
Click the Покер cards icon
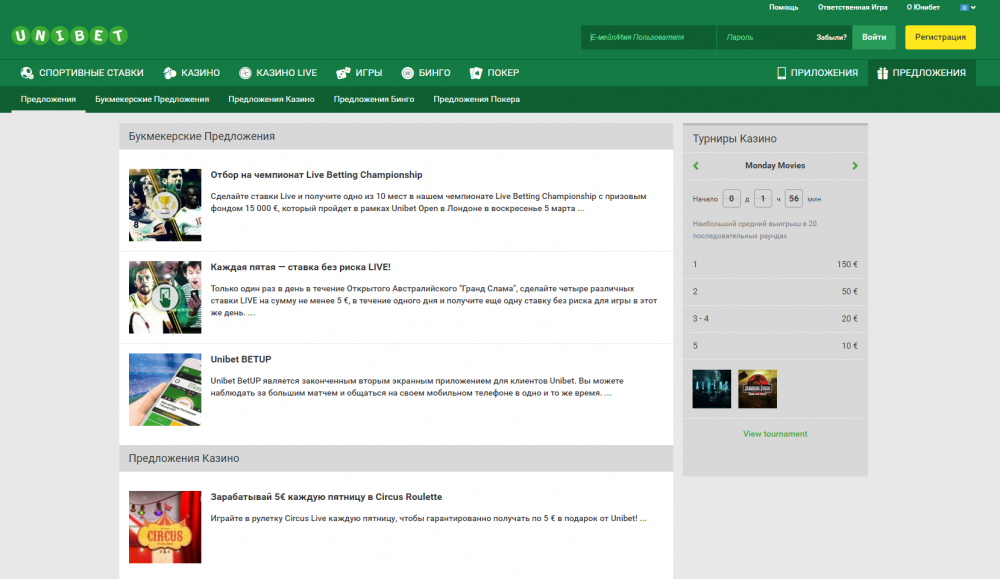pos(476,73)
